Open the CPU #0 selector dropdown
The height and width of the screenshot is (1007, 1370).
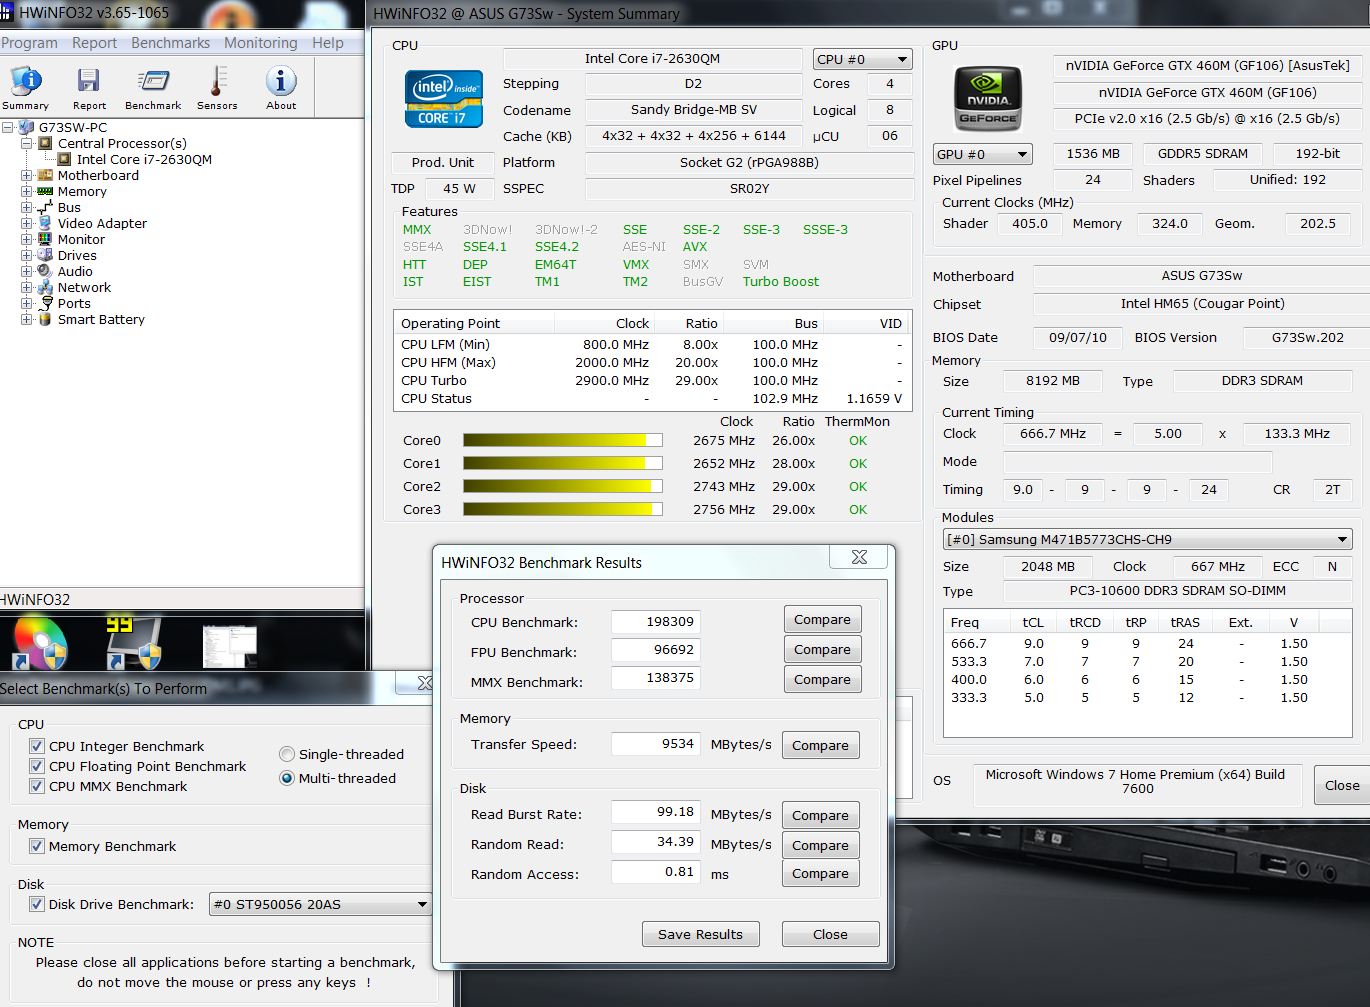(x=862, y=59)
